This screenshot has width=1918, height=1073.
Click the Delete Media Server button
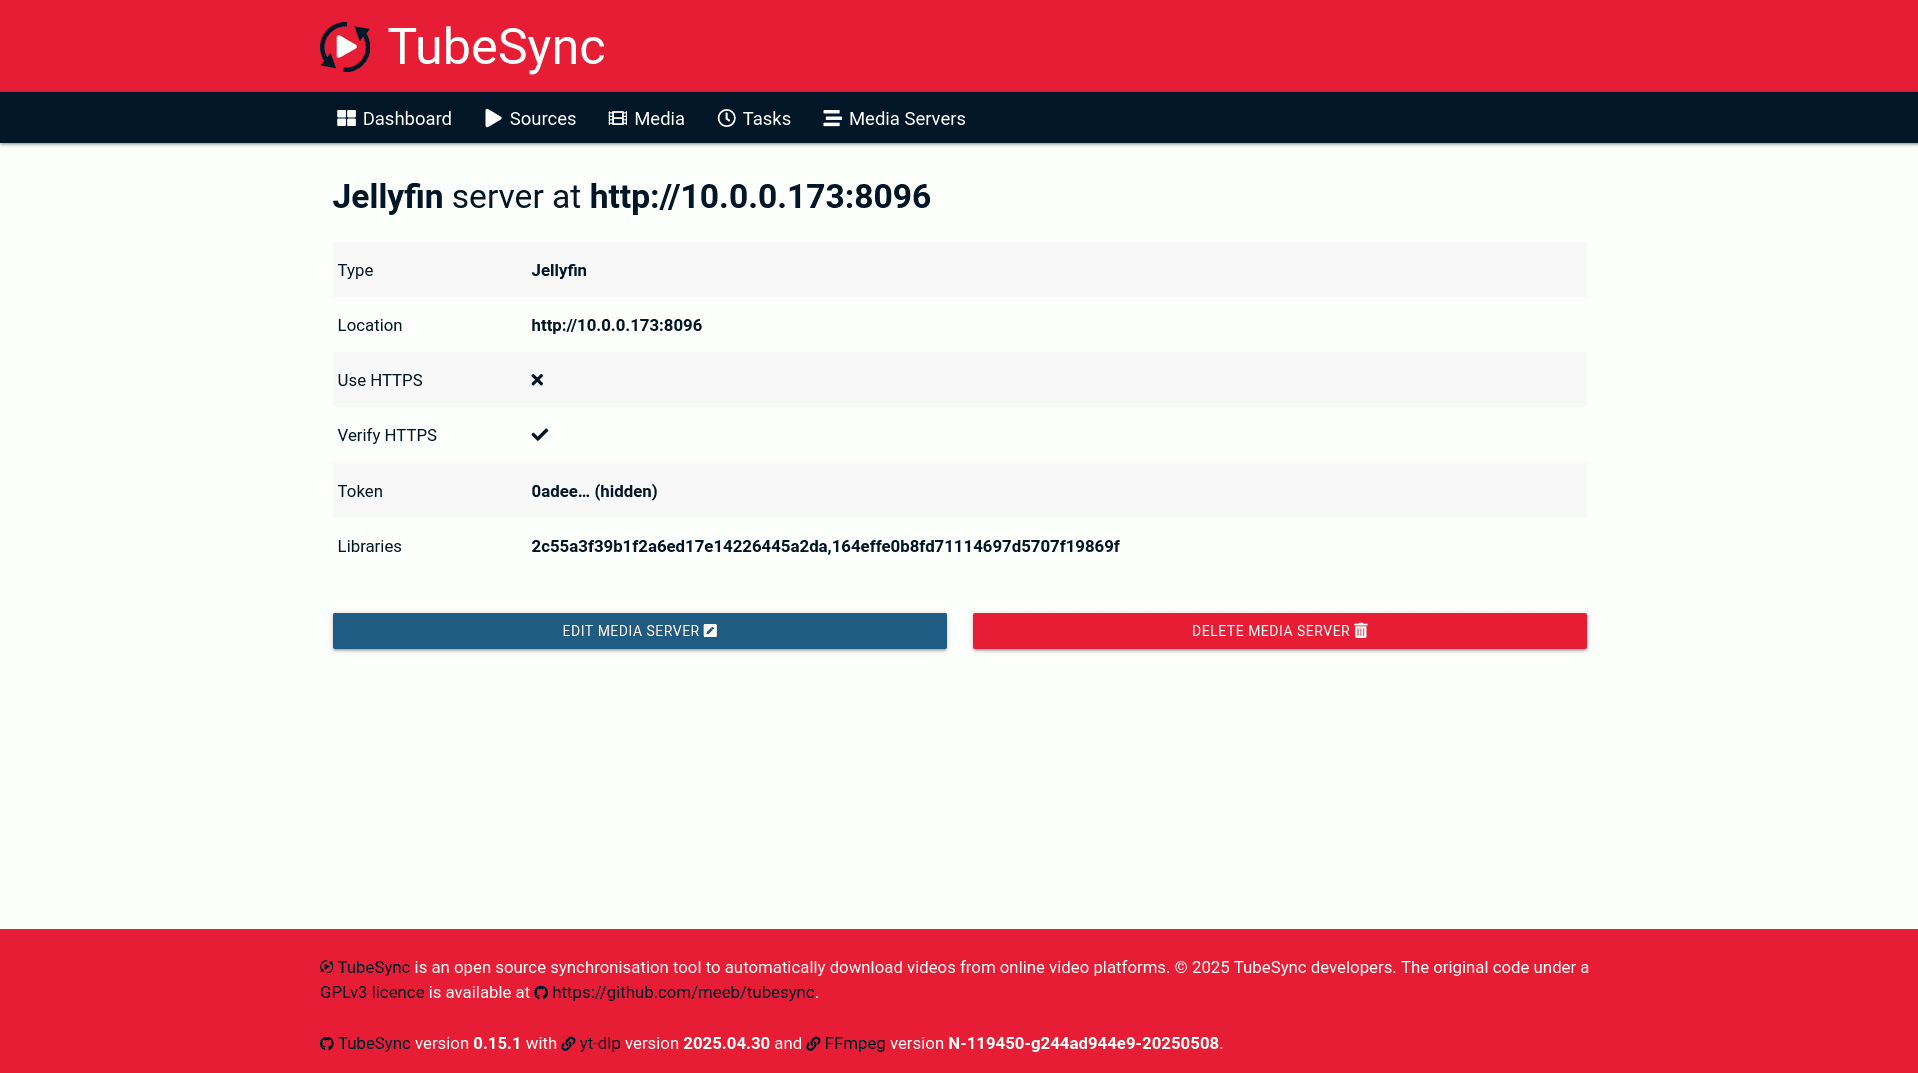point(1278,631)
